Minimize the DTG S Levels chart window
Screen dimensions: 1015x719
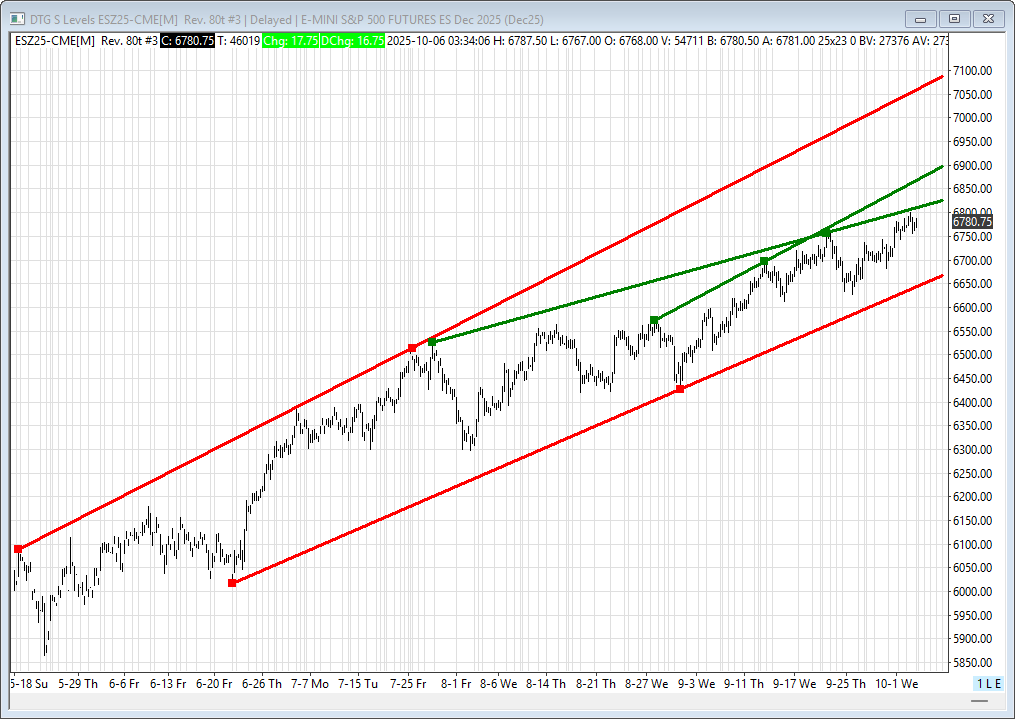920,18
